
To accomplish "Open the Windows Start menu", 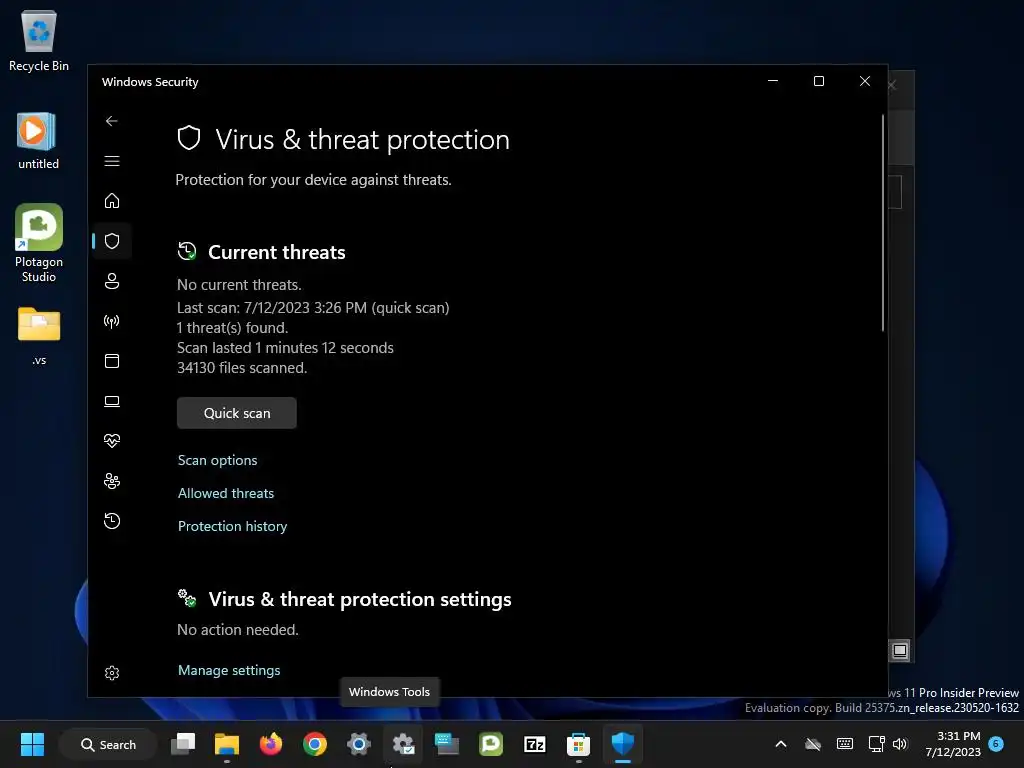I will click(x=32, y=744).
